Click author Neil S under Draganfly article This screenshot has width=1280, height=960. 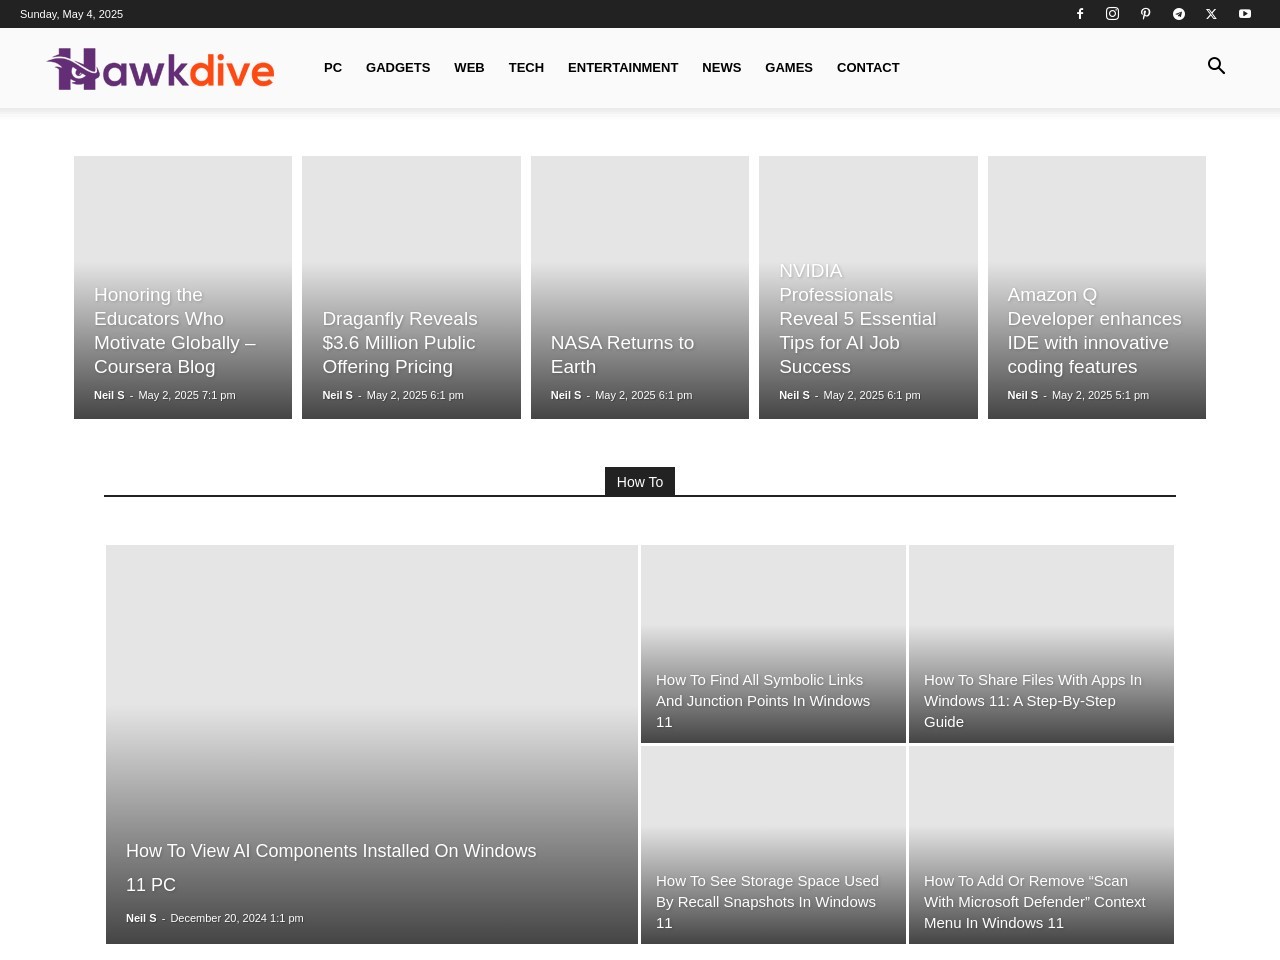(337, 395)
